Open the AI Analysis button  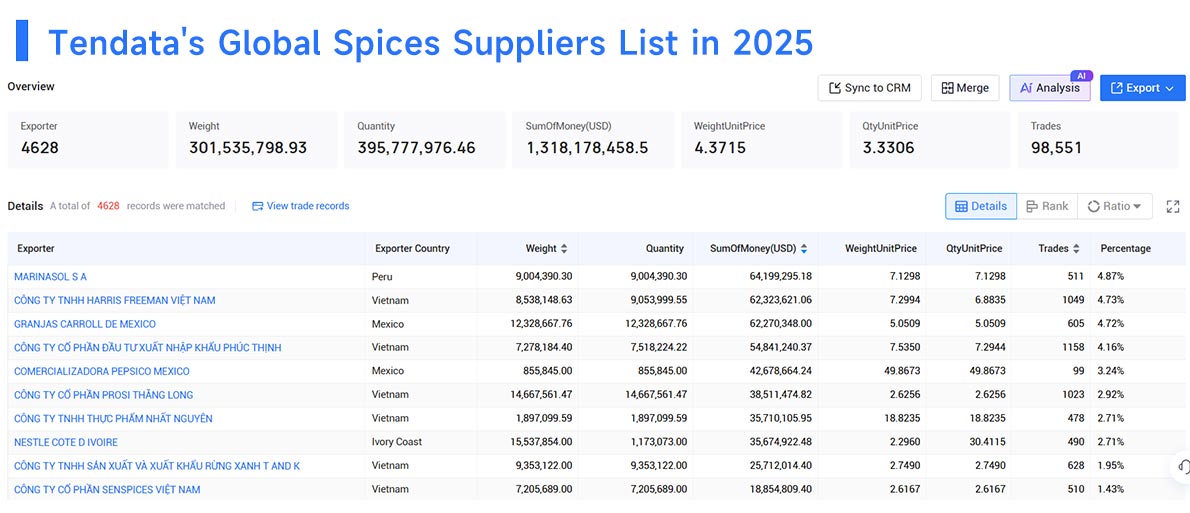1050,88
